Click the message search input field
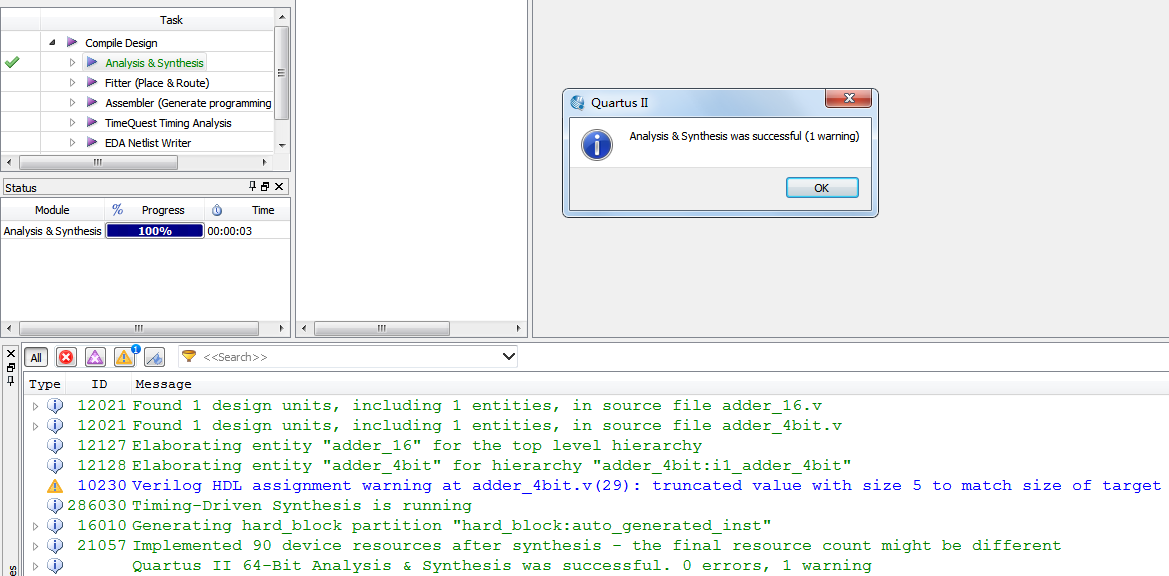This screenshot has height=576, width=1169. coord(350,357)
